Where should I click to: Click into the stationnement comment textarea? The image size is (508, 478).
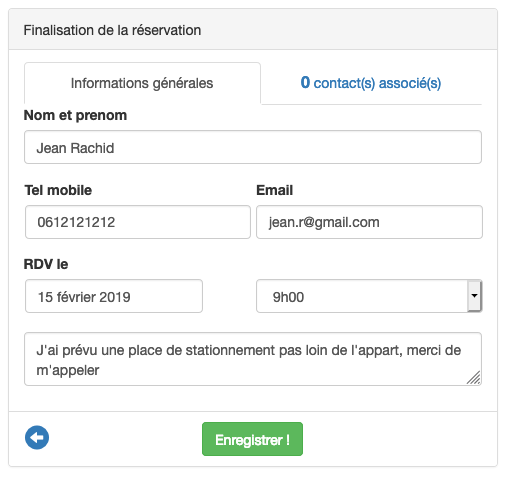[x=253, y=359]
